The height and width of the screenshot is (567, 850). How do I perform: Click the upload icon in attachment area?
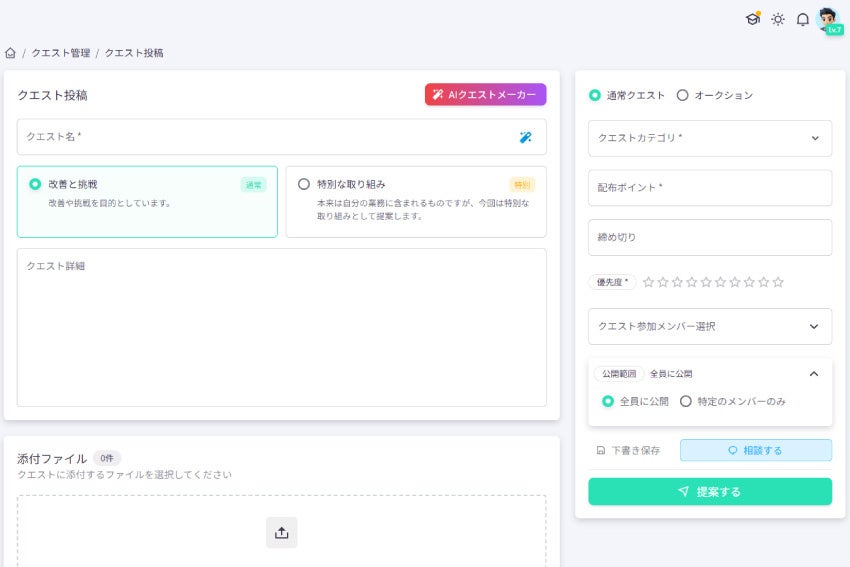pyautogui.click(x=281, y=532)
